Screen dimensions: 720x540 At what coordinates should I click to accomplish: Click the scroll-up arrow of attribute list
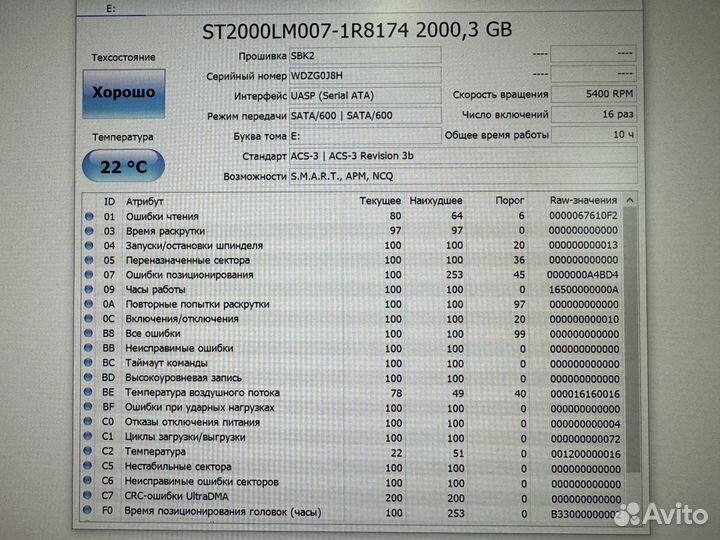click(630, 200)
